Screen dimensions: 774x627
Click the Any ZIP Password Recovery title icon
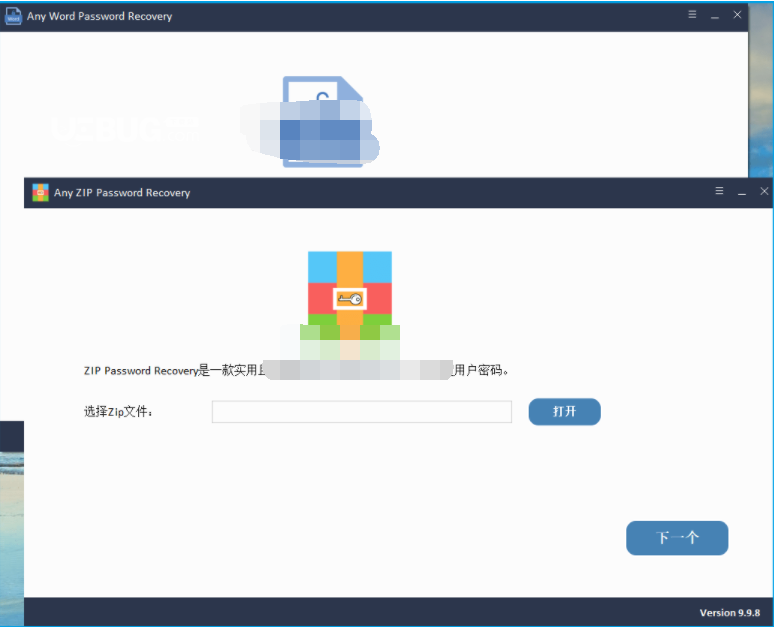(x=40, y=193)
